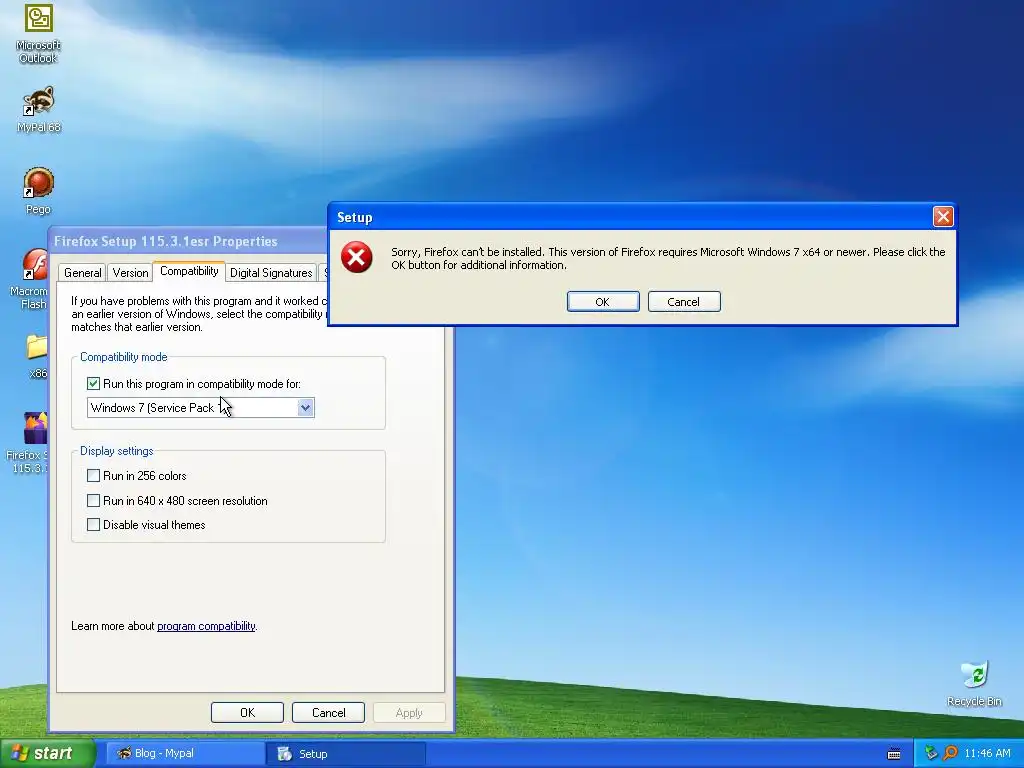
Task: Activate the Setup taskbar button
Action: click(345, 754)
